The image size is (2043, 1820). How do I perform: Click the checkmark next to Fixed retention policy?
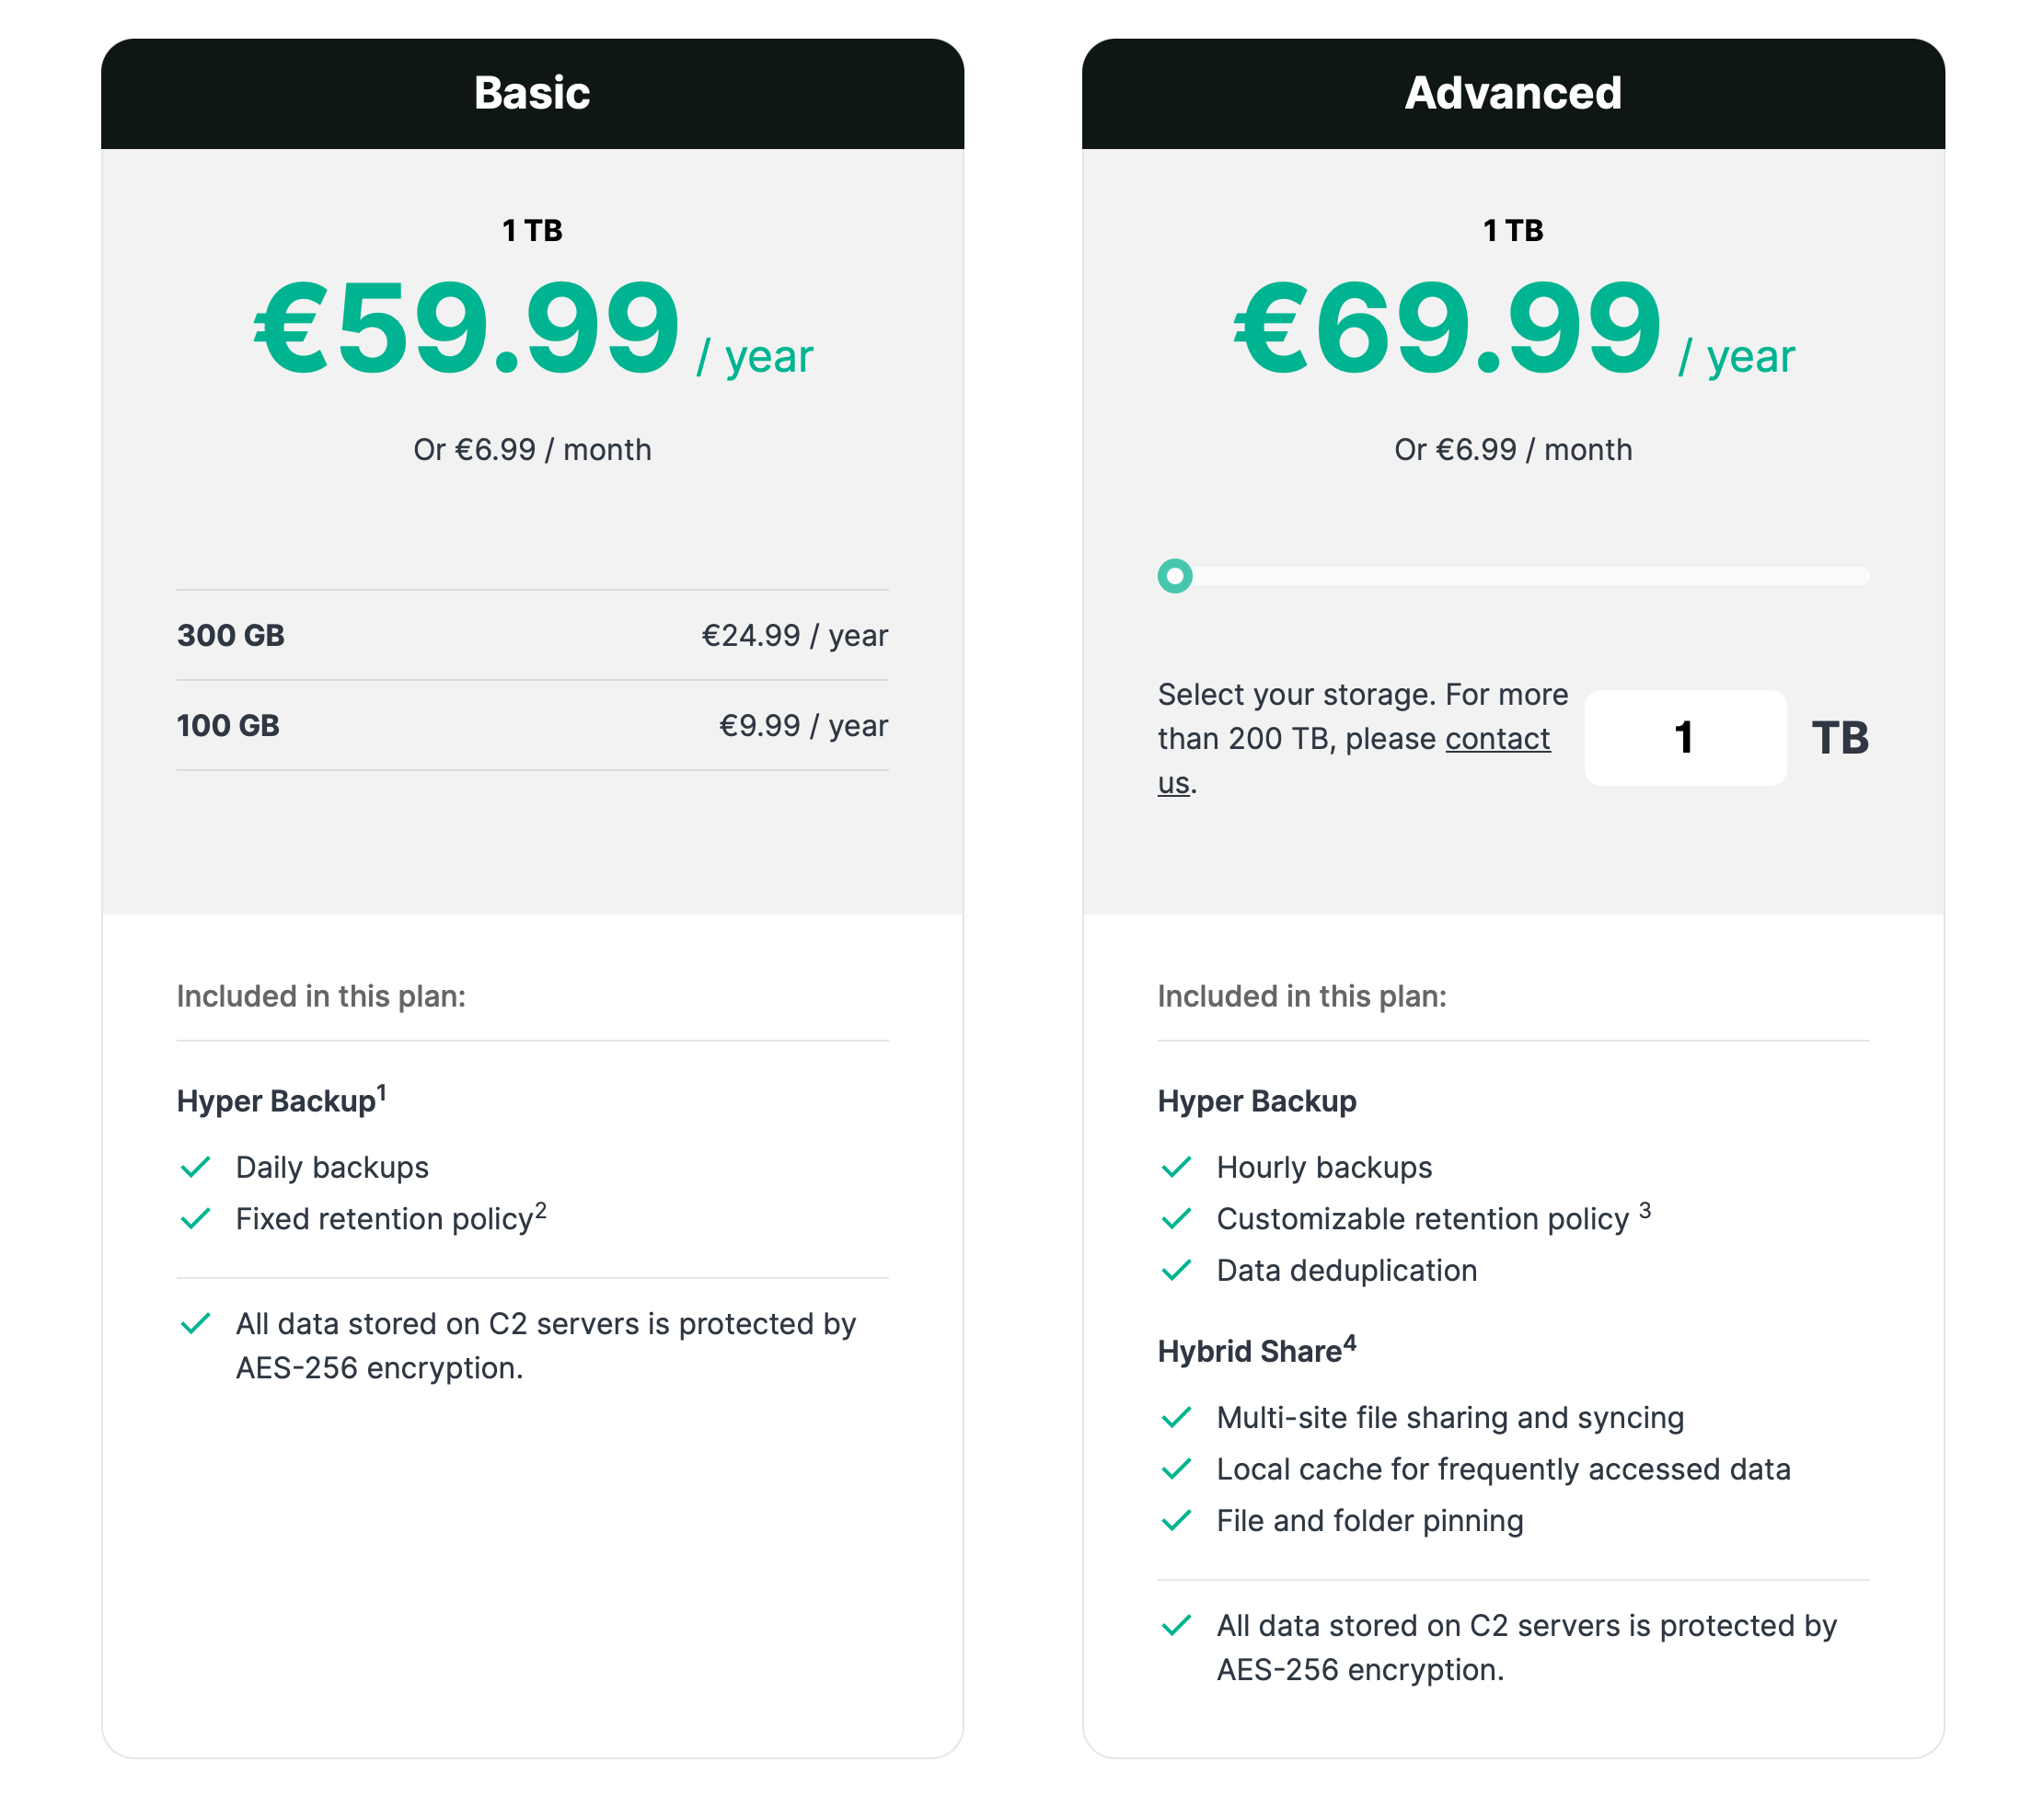coord(195,1219)
